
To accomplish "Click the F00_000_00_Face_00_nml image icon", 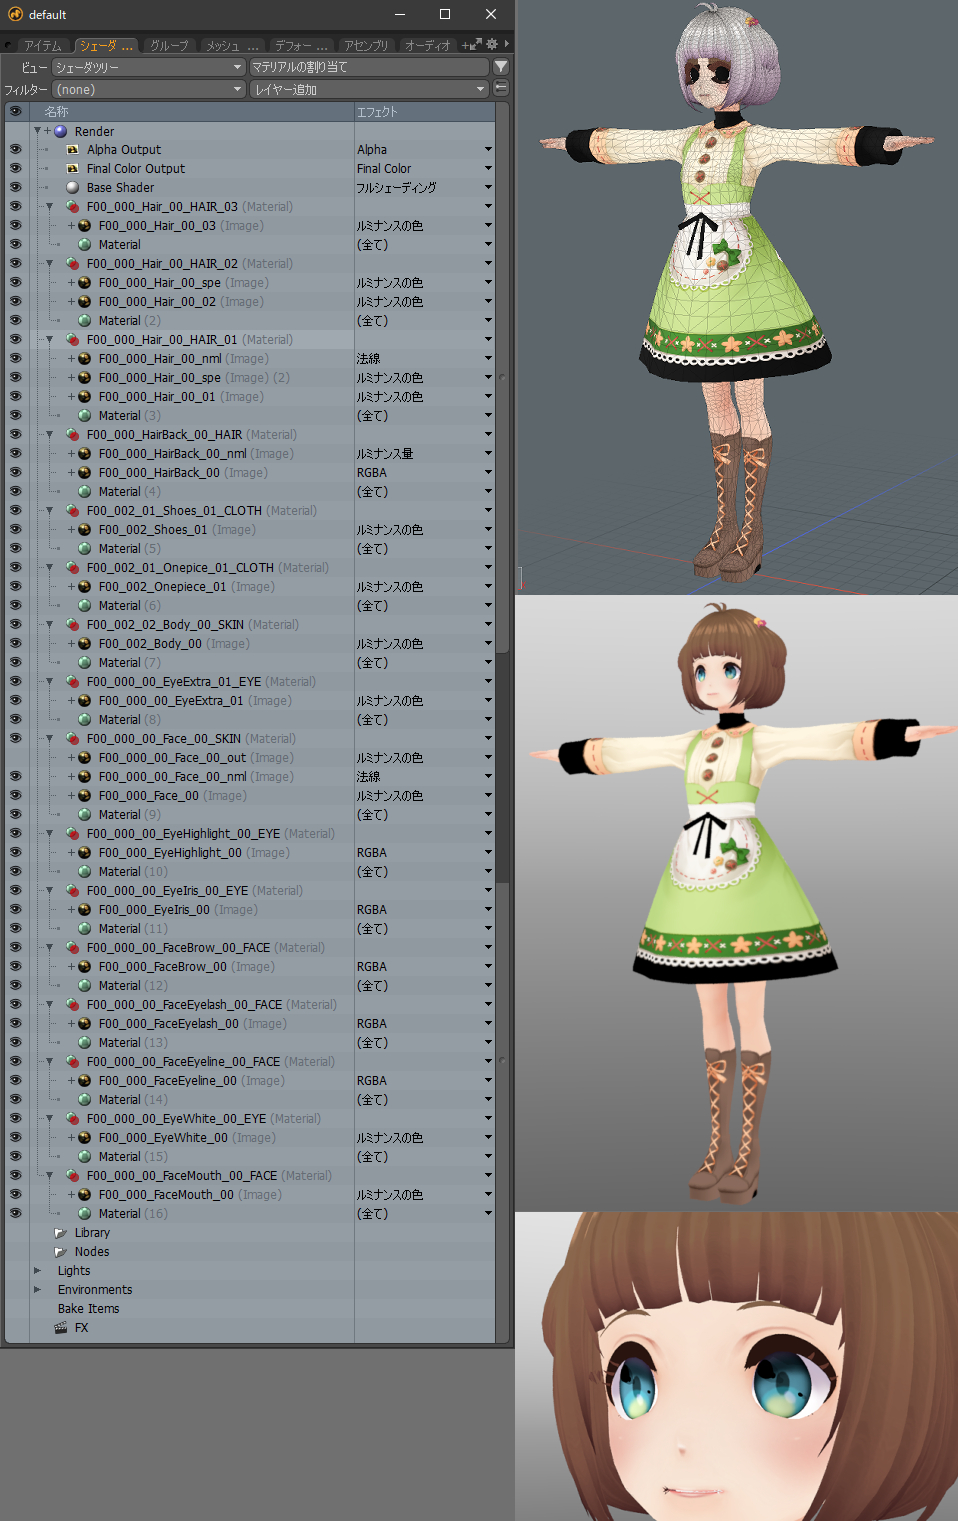I will click(85, 777).
